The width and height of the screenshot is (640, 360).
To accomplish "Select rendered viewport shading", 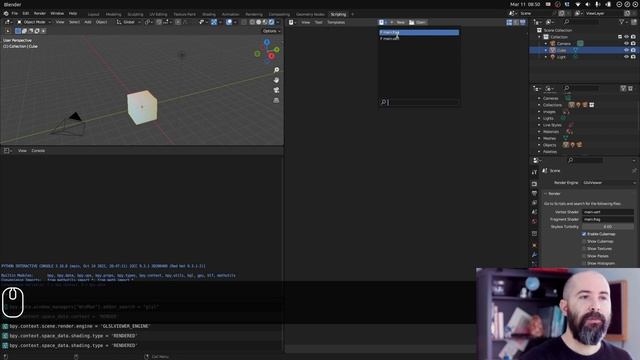I will point(271,22).
